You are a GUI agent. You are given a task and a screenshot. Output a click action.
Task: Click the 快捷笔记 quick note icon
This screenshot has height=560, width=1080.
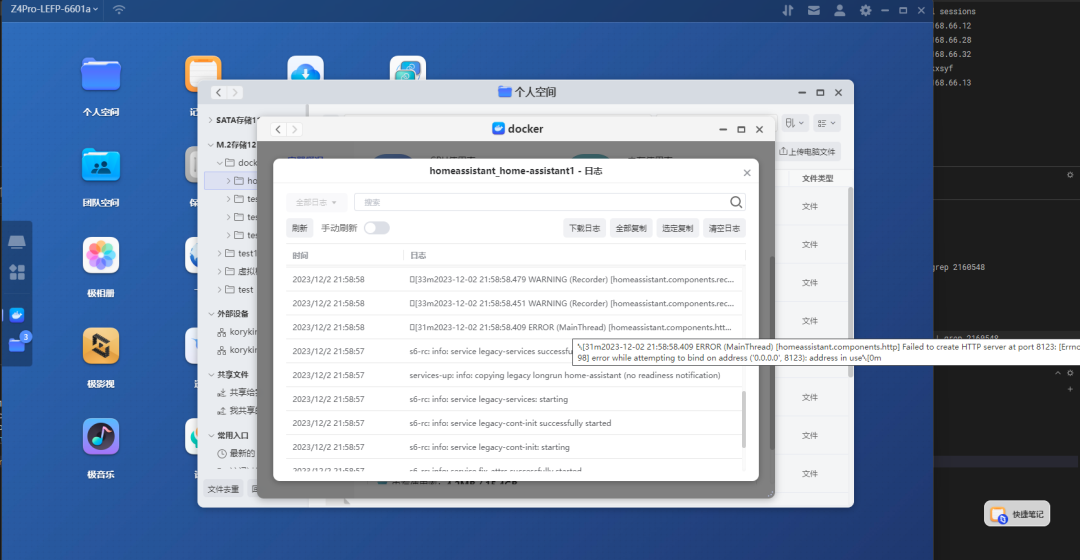1017,514
